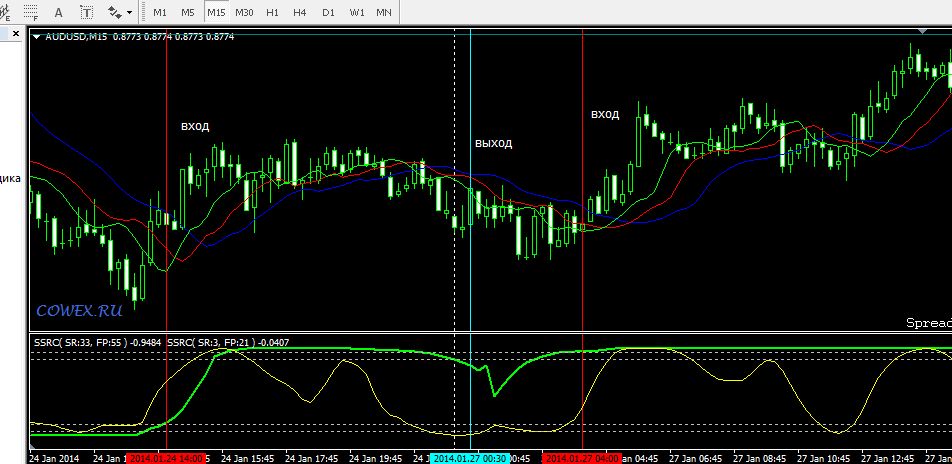Select the active M15 timeframe button
Image resolution: width=952 pixels, height=464 pixels.
(216, 12)
